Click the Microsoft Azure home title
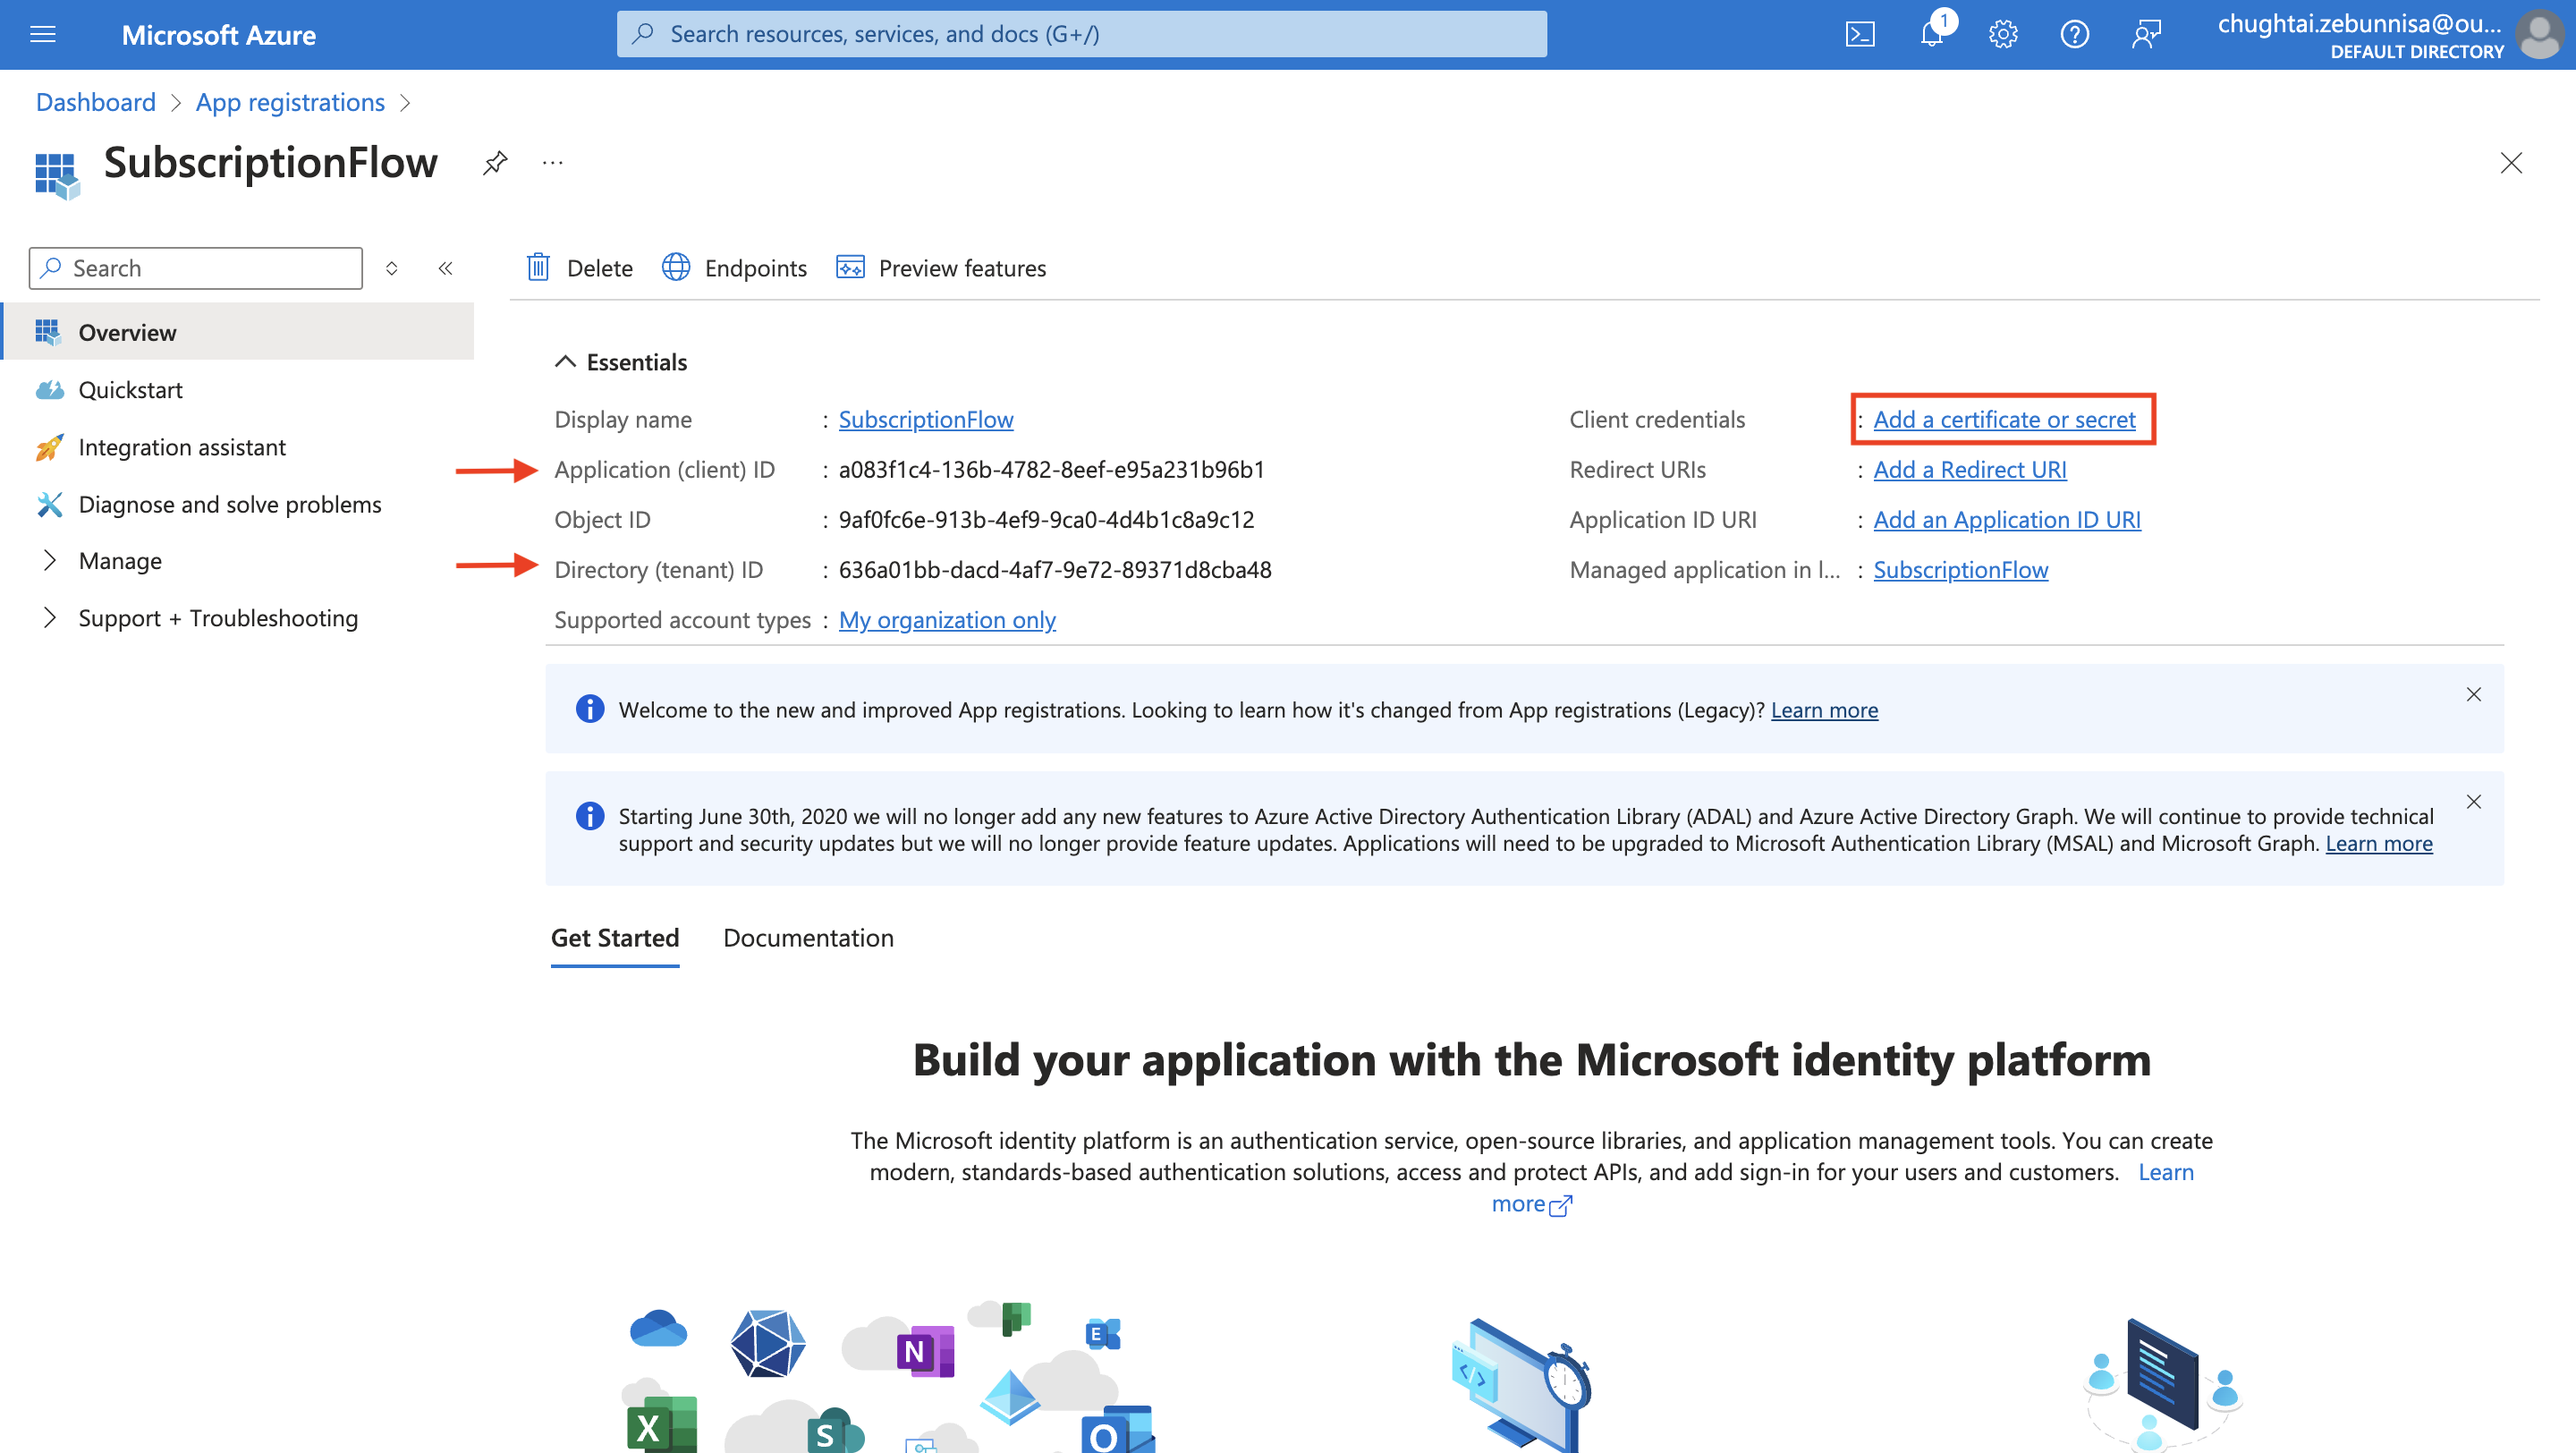The image size is (2576, 1453). [x=219, y=34]
